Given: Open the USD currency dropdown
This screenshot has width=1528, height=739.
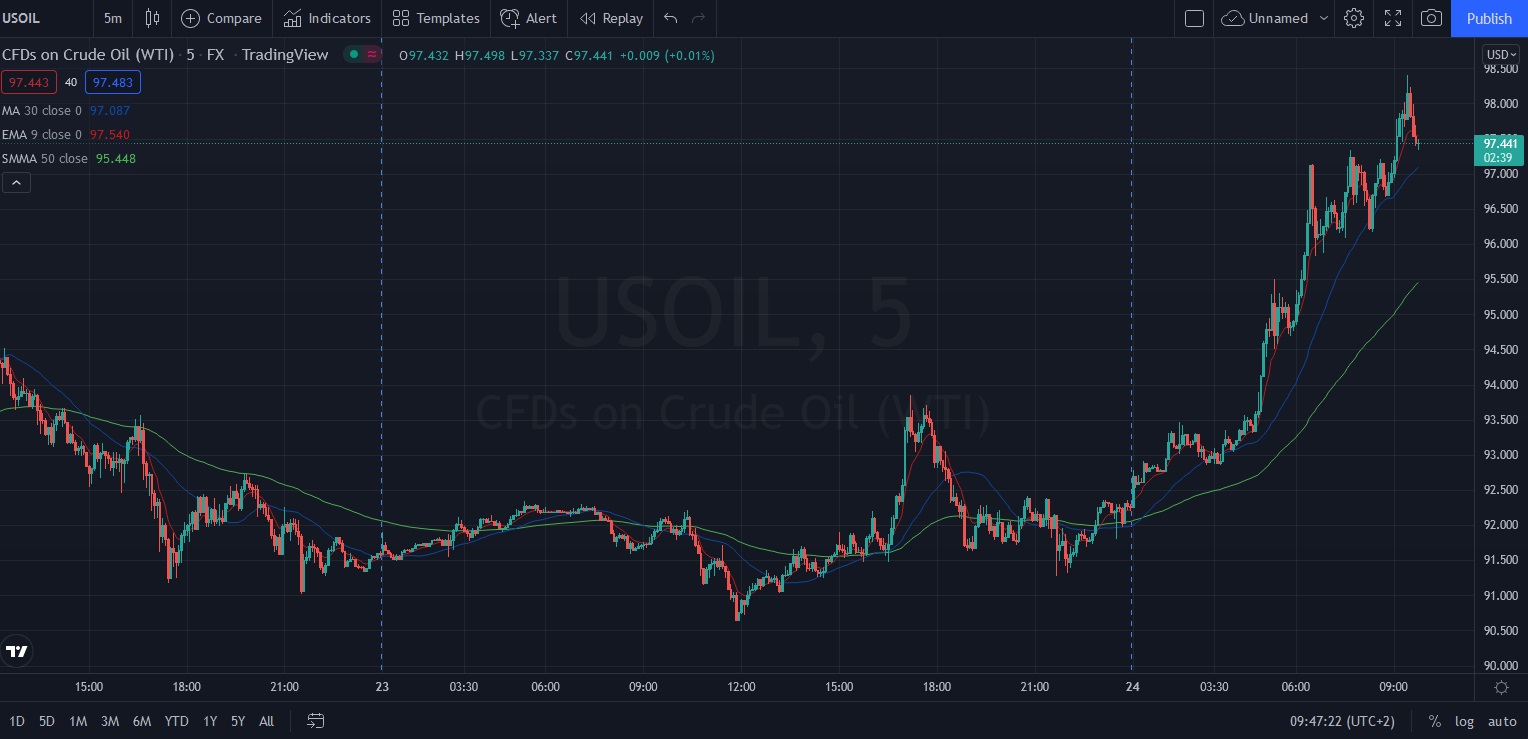Looking at the screenshot, I should pos(1500,55).
